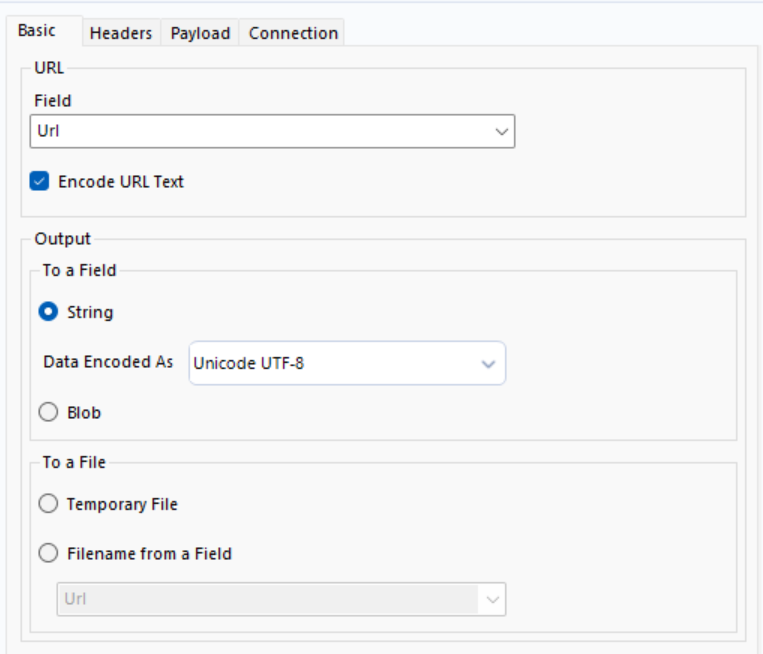Screen dimensions: 763x654
Task: Select the Basic tab
Action: pyautogui.click(x=36, y=31)
